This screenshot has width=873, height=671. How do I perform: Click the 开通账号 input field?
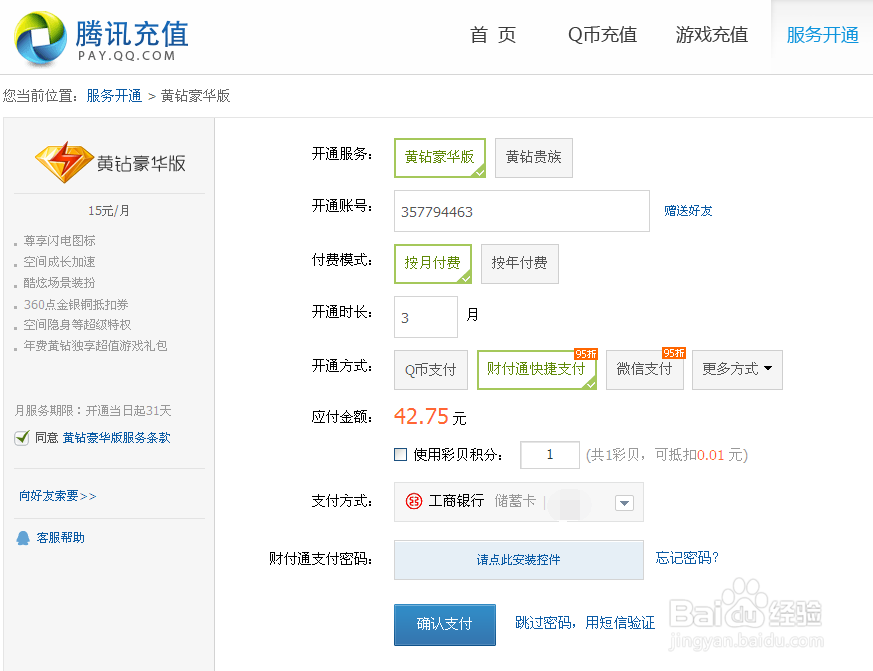tap(521, 212)
